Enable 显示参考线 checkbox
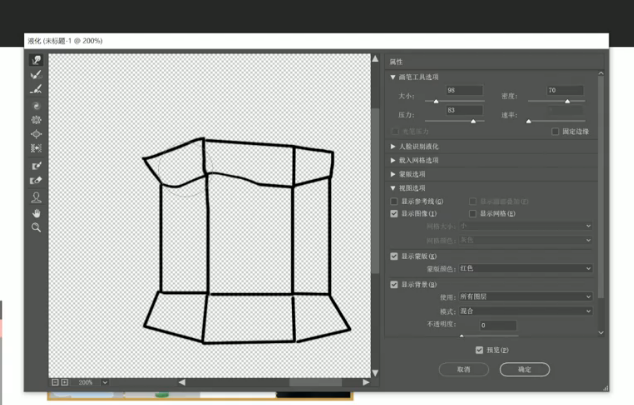Viewport: 634px width, 405px height. (394, 201)
